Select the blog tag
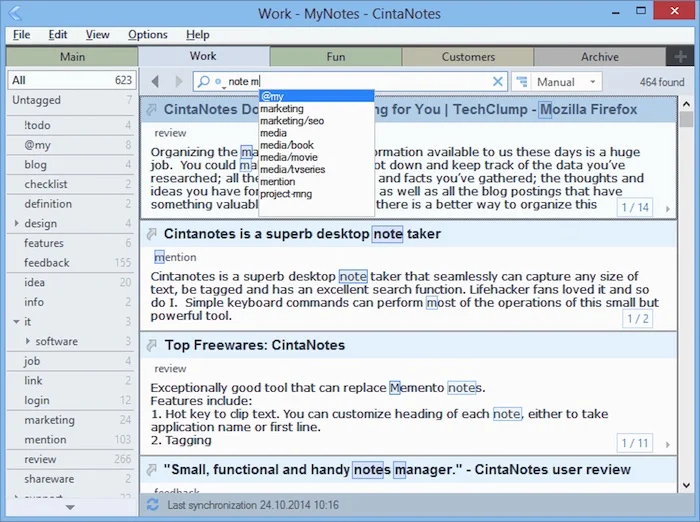This screenshot has height=522, width=700. (x=72, y=164)
